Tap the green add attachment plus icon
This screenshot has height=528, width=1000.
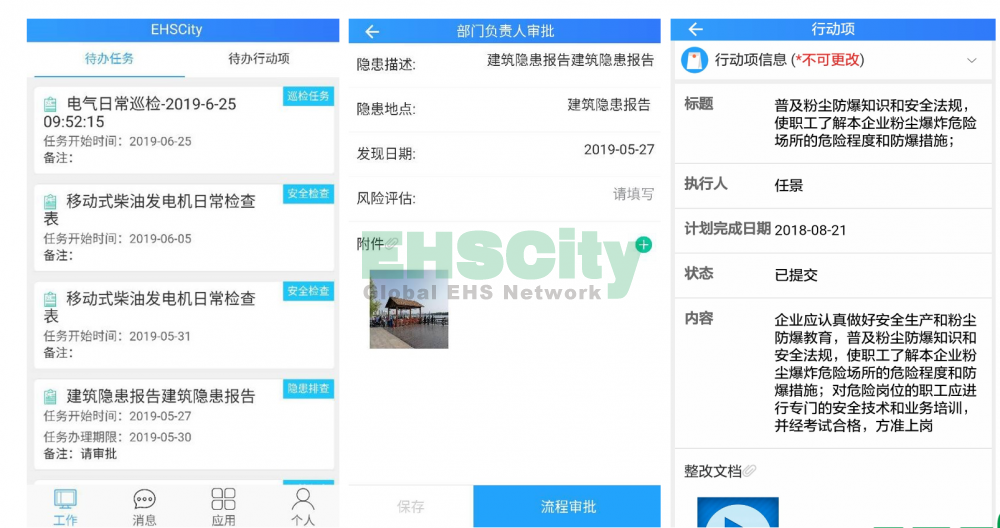coord(644,245)
